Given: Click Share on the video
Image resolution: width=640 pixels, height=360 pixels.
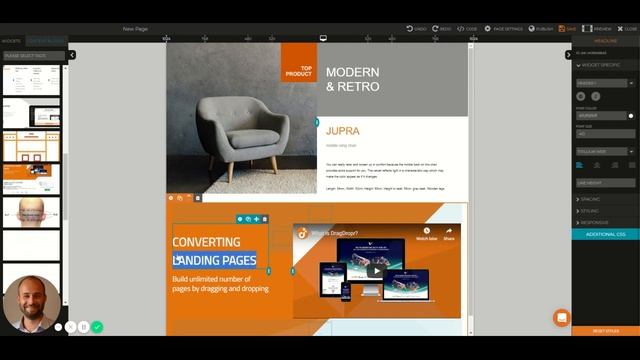Looking at the screenshot, I should (x=449, y=234).
